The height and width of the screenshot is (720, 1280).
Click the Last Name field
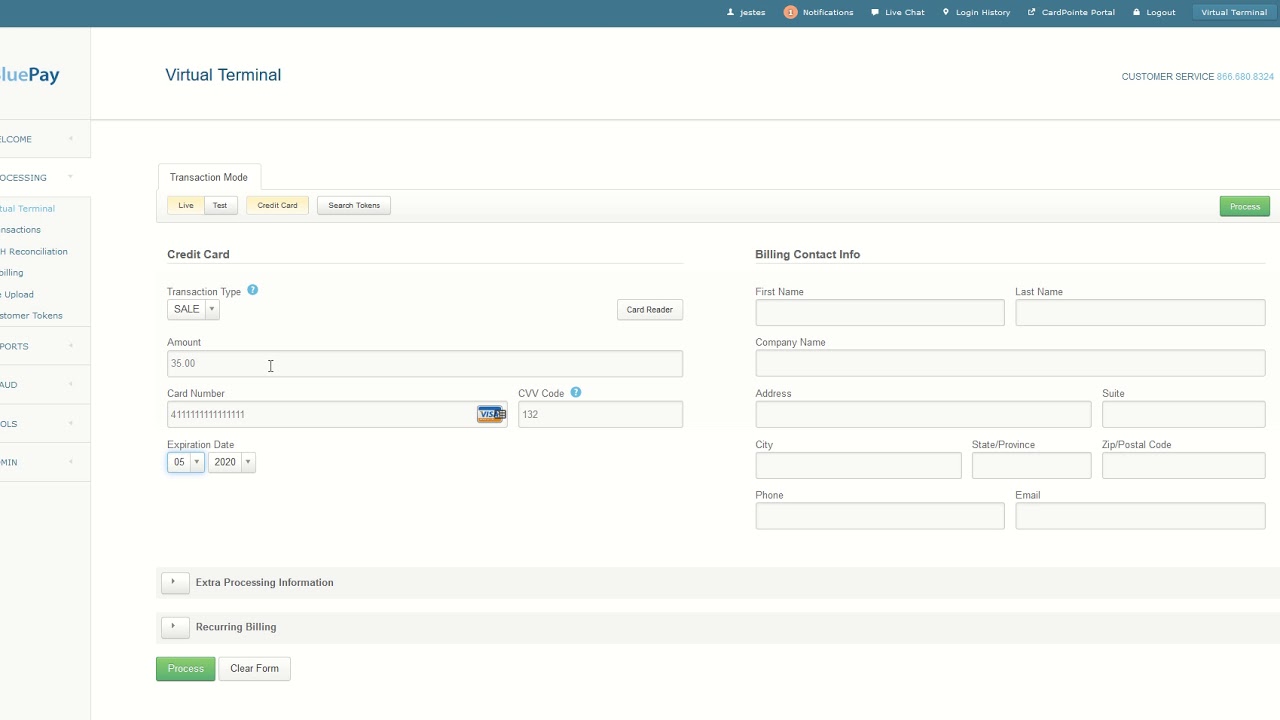click(1140, 312)
